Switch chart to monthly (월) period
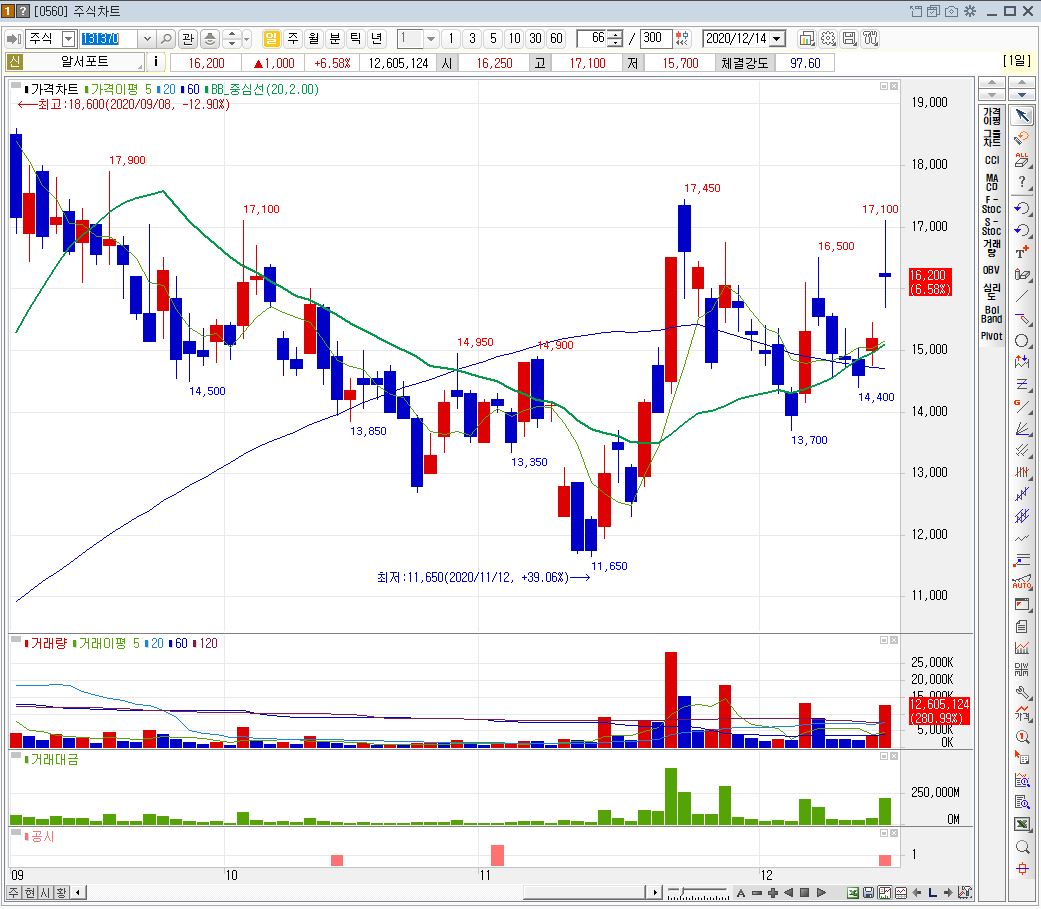The image size is (1041, 909). (x=313, y=39)
